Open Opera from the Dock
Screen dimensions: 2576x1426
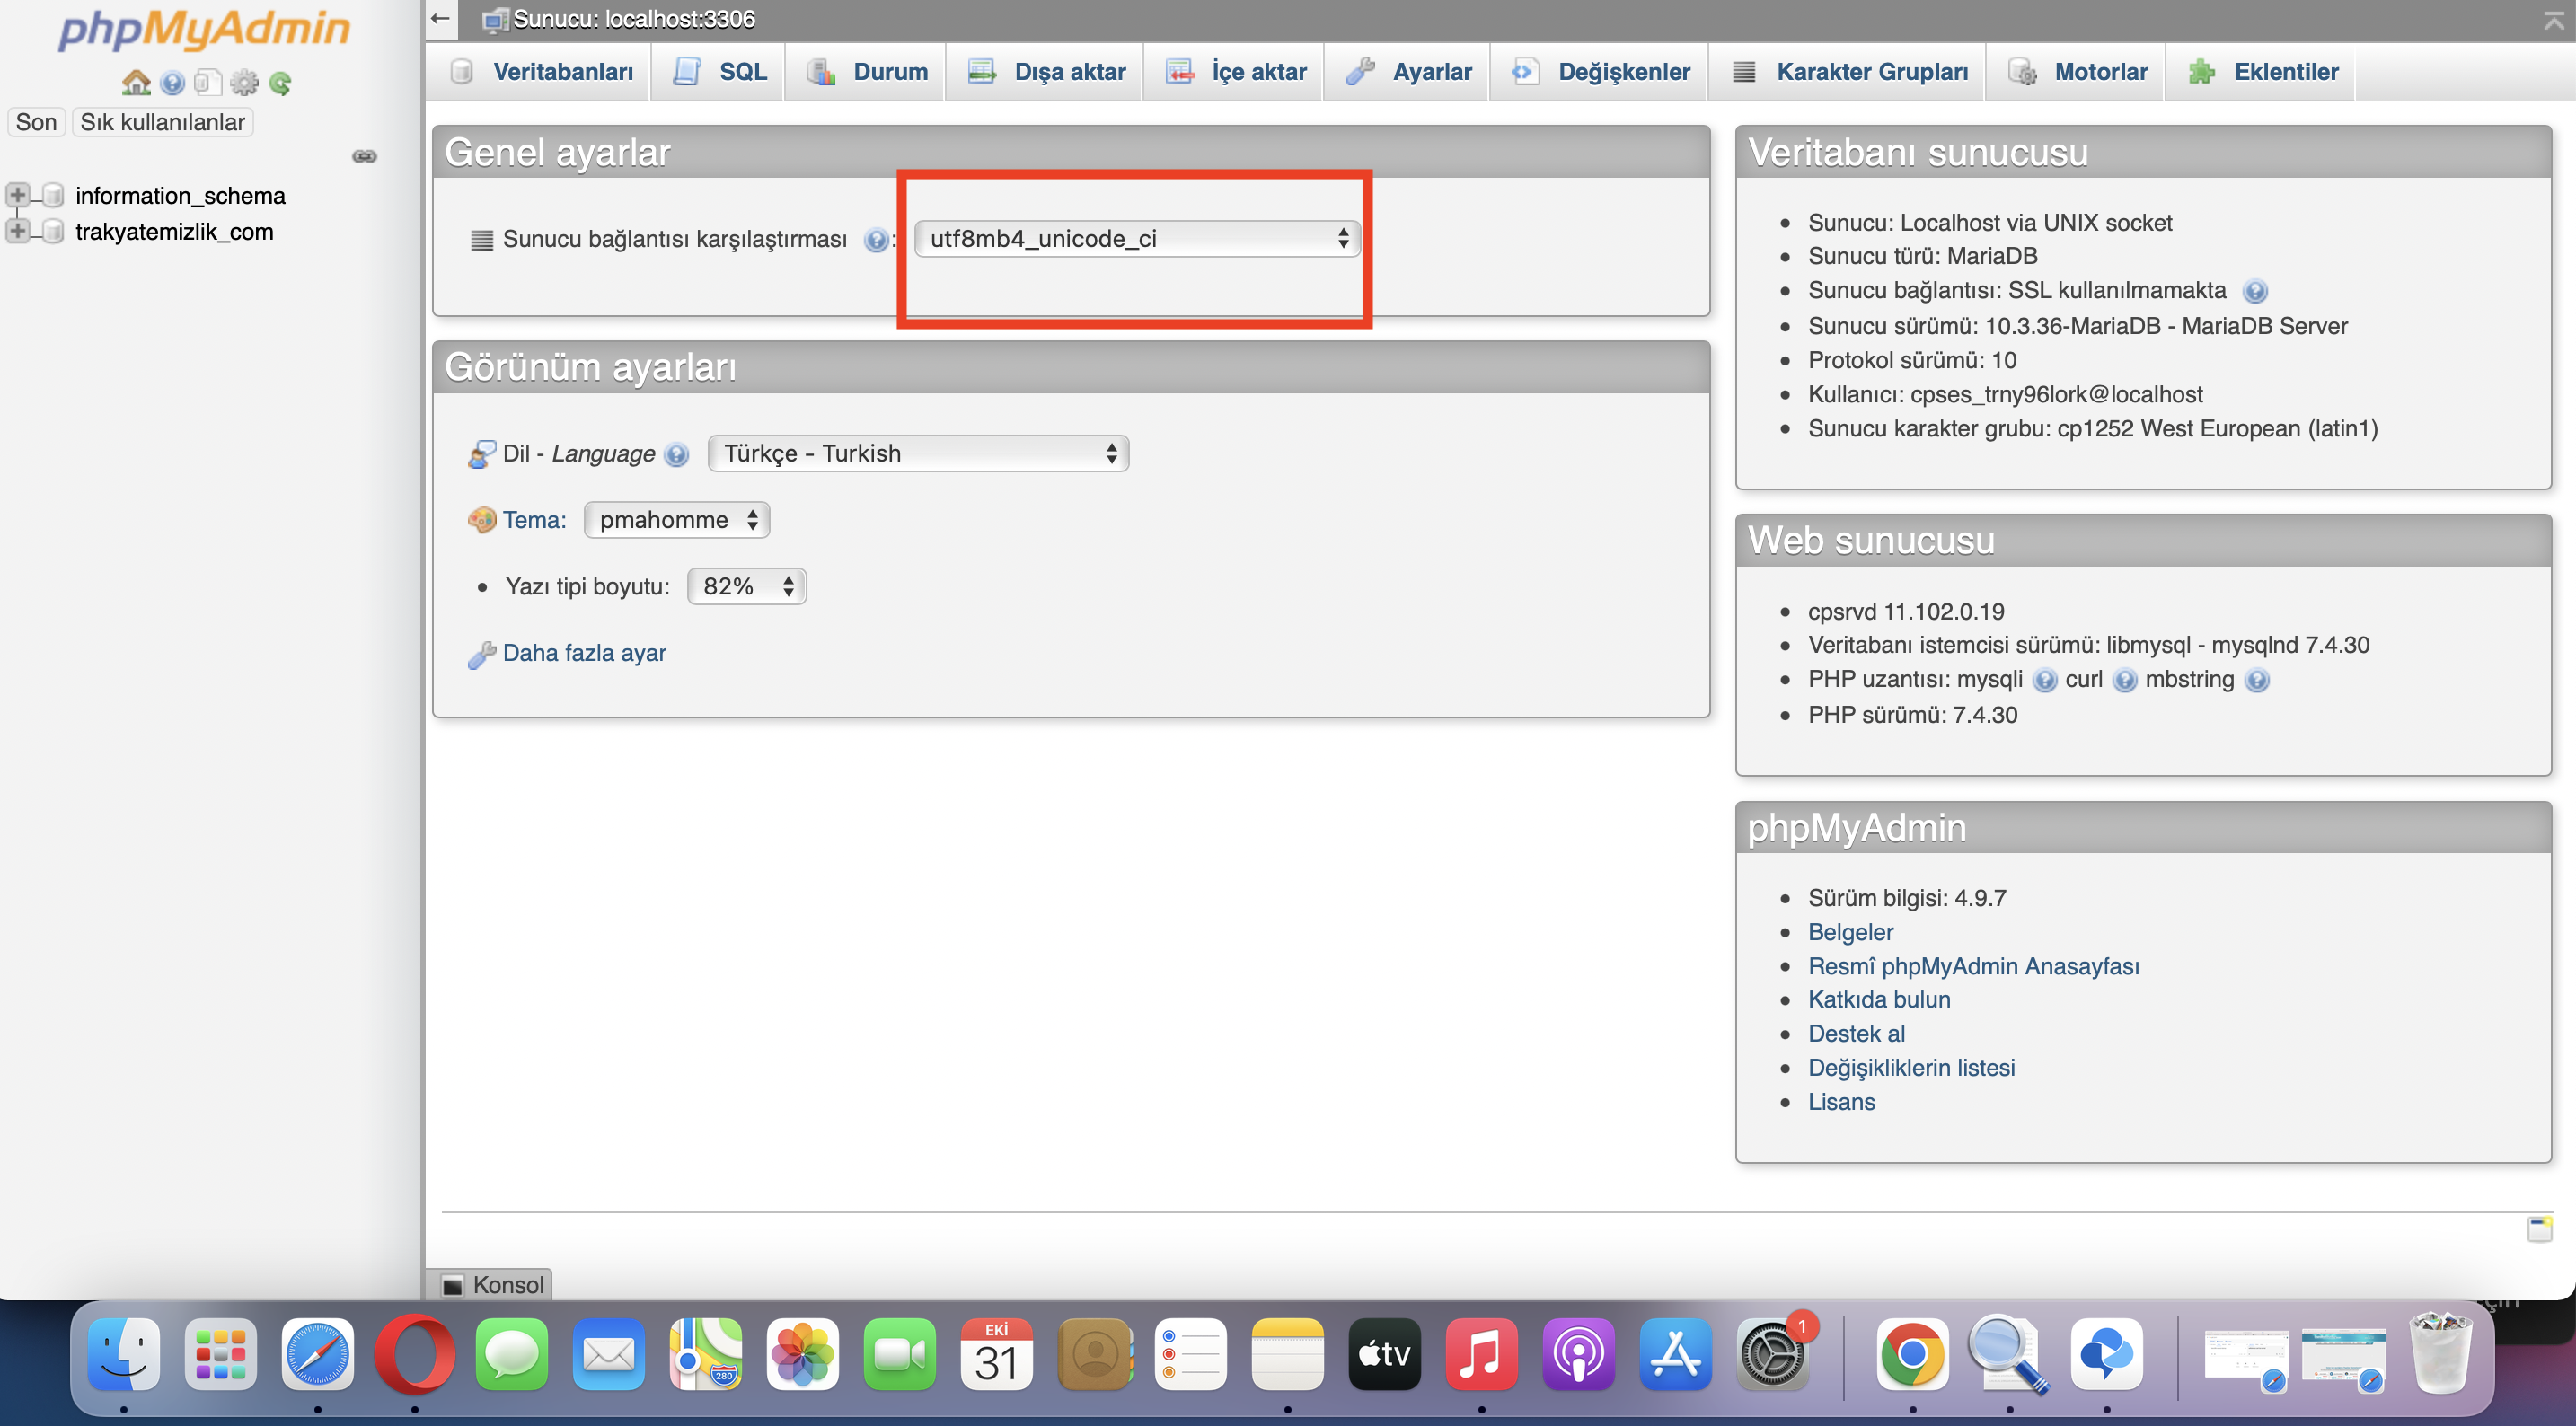coord(415,1355)
